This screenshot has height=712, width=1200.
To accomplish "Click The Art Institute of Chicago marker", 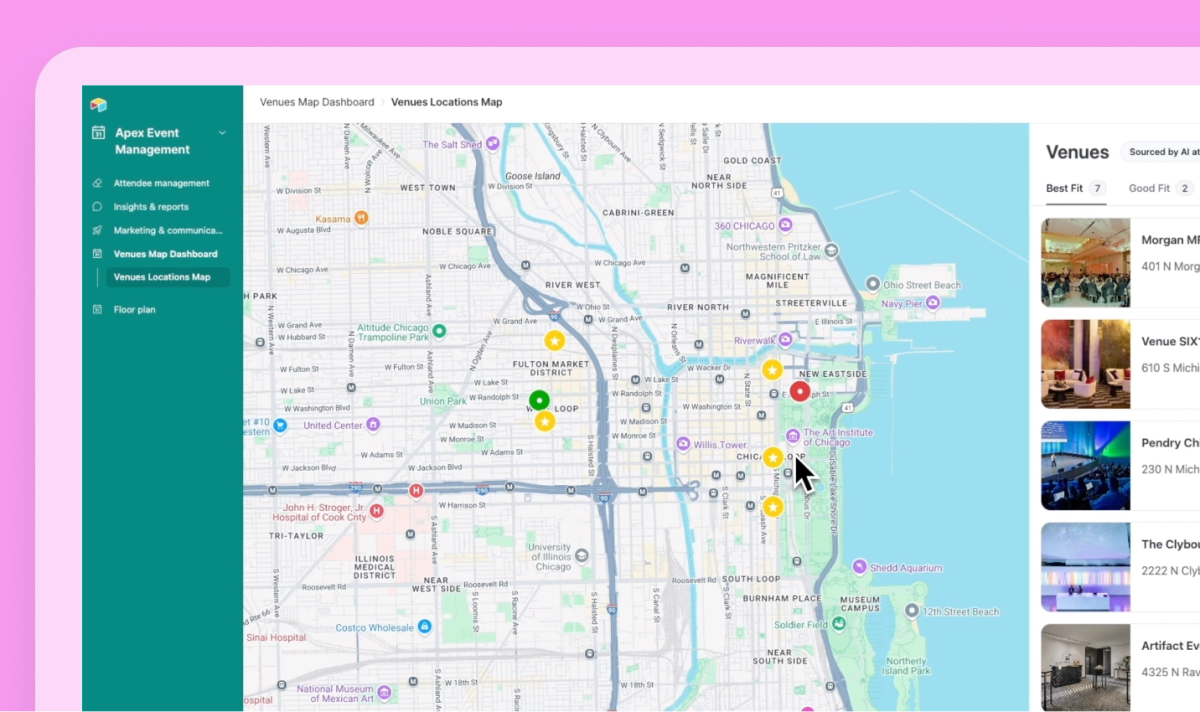I will coord(793,435).
